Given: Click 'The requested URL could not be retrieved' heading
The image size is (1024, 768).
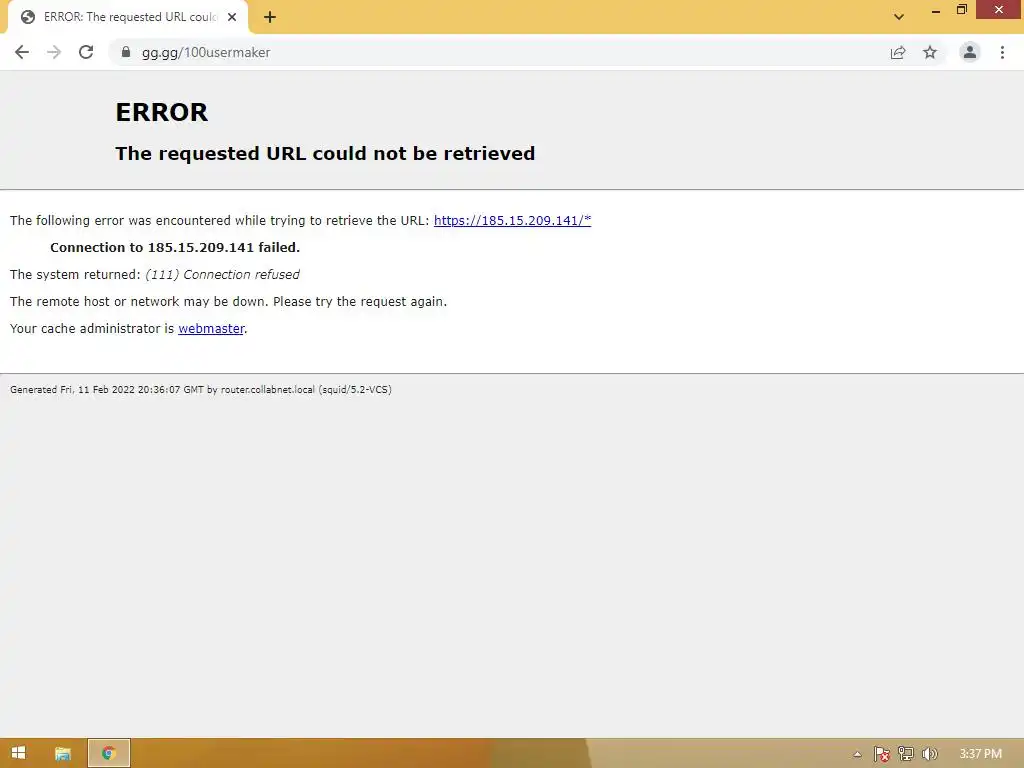Looking at the screenshot, I should [325, 153].
